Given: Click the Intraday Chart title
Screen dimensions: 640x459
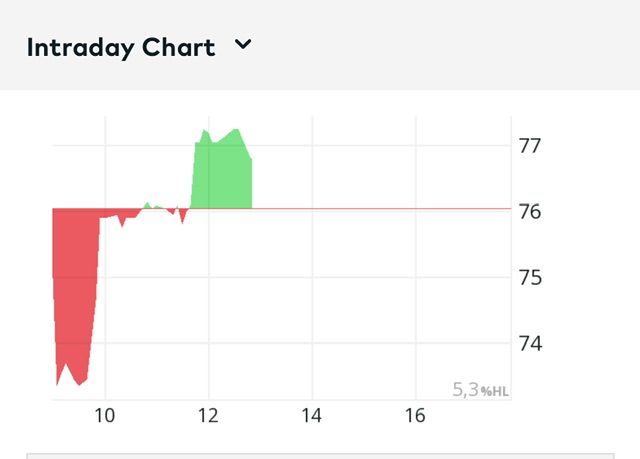Looking at the screenshot, I should tap(120, 47).
